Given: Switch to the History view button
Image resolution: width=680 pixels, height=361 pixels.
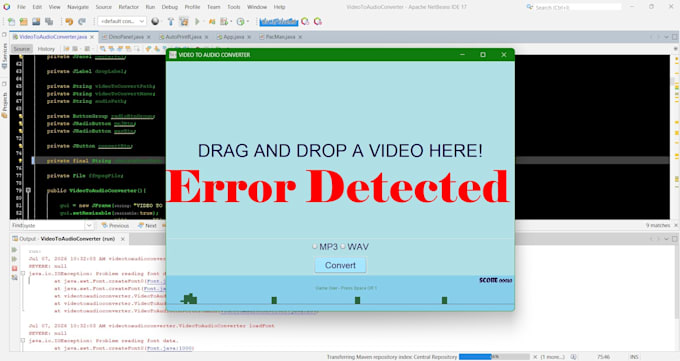Looking at the screenshot, I should (46, 49).
